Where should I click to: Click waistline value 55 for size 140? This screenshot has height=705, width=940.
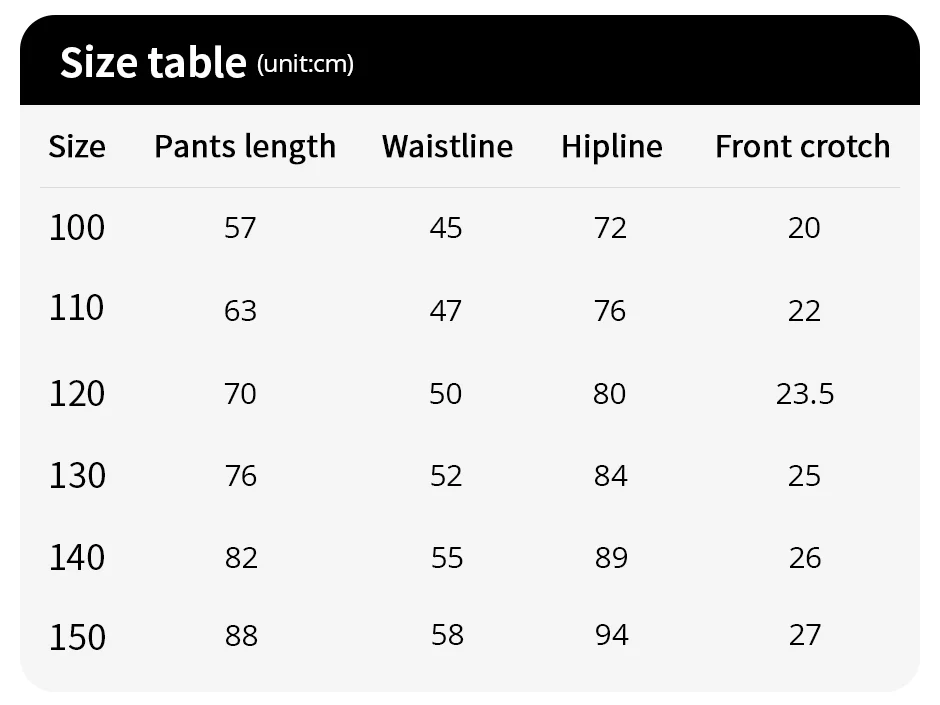pyautogui.click(x=446, y=557)
